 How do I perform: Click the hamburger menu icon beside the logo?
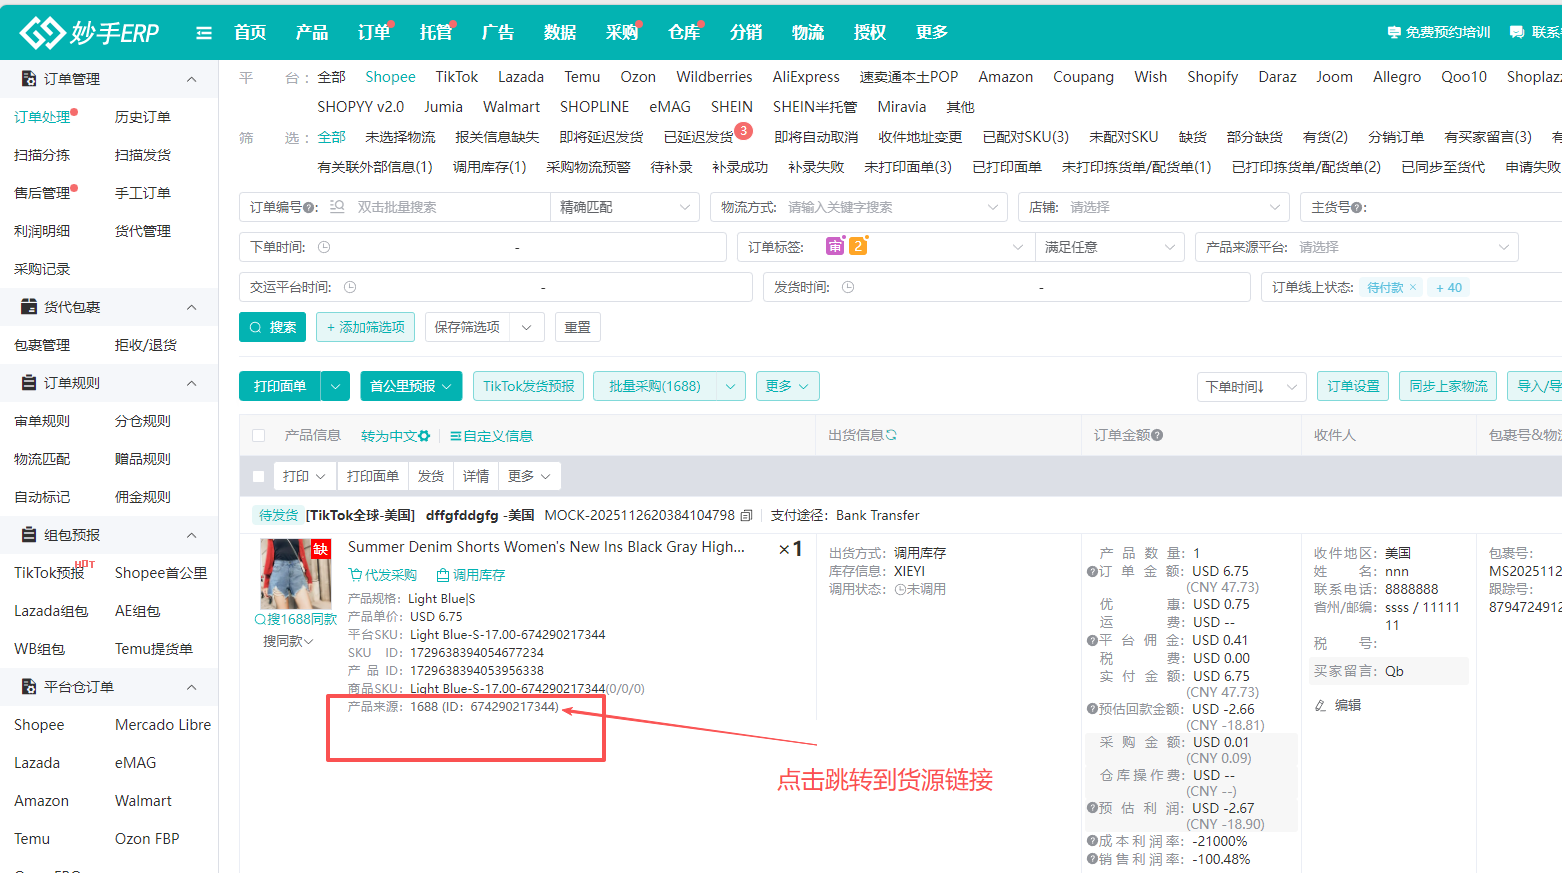coord(204,31)
